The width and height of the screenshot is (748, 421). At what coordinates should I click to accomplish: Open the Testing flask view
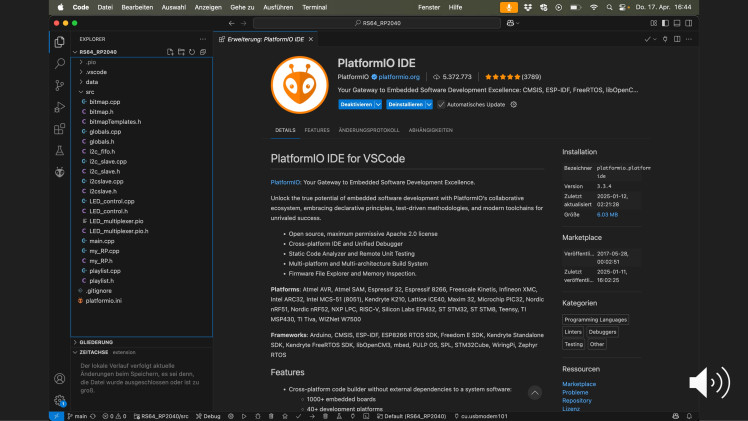60,151
